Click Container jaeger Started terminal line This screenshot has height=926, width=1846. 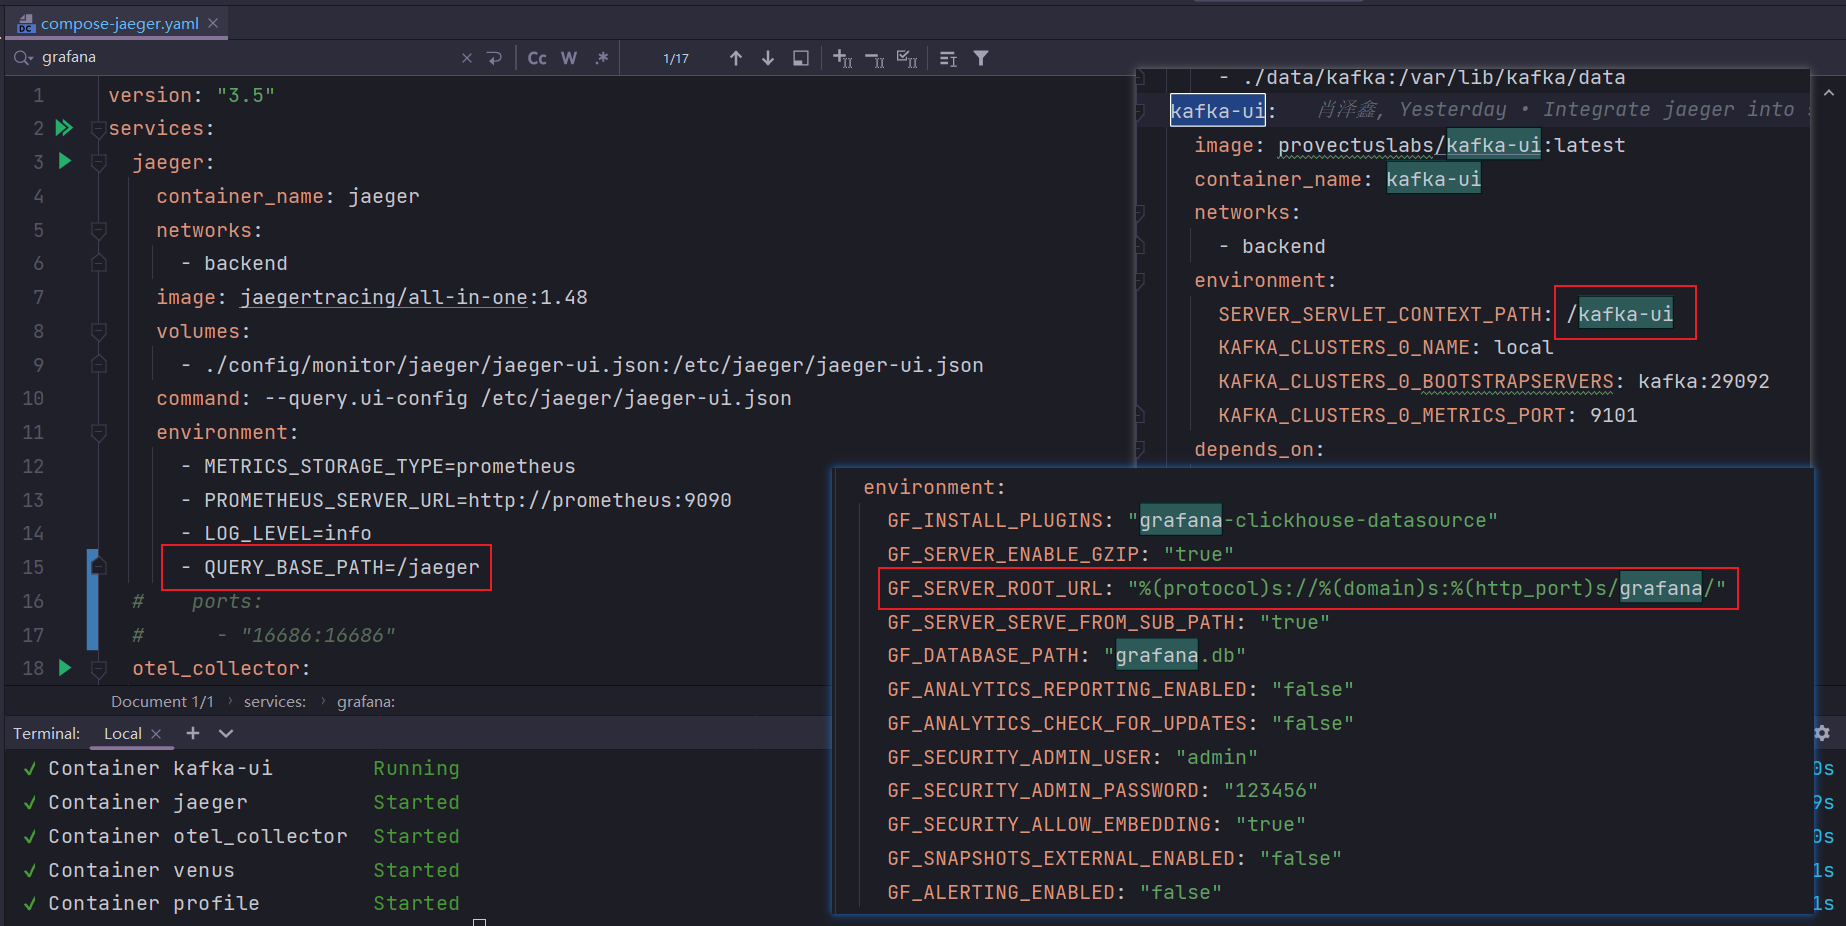point(242,802)
